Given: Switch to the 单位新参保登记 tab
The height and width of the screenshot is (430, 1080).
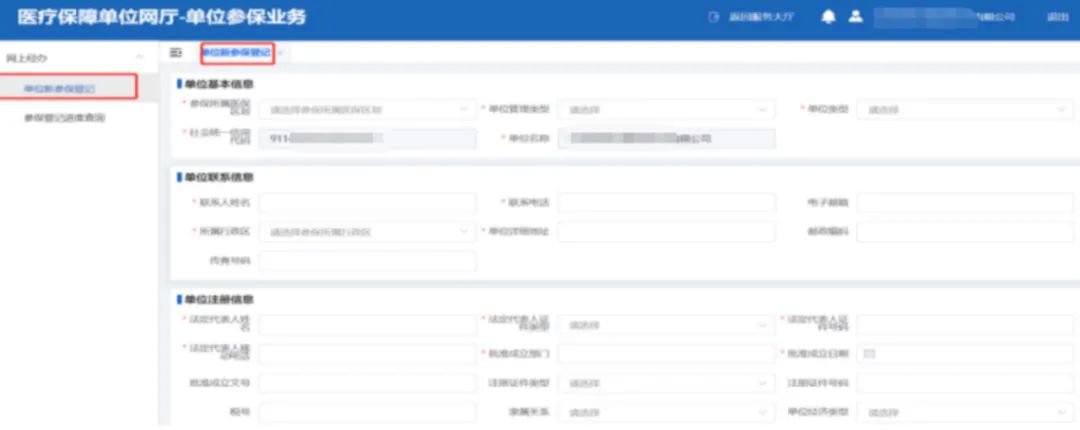Looking at the screenshot, I should (x=236, y=52).
